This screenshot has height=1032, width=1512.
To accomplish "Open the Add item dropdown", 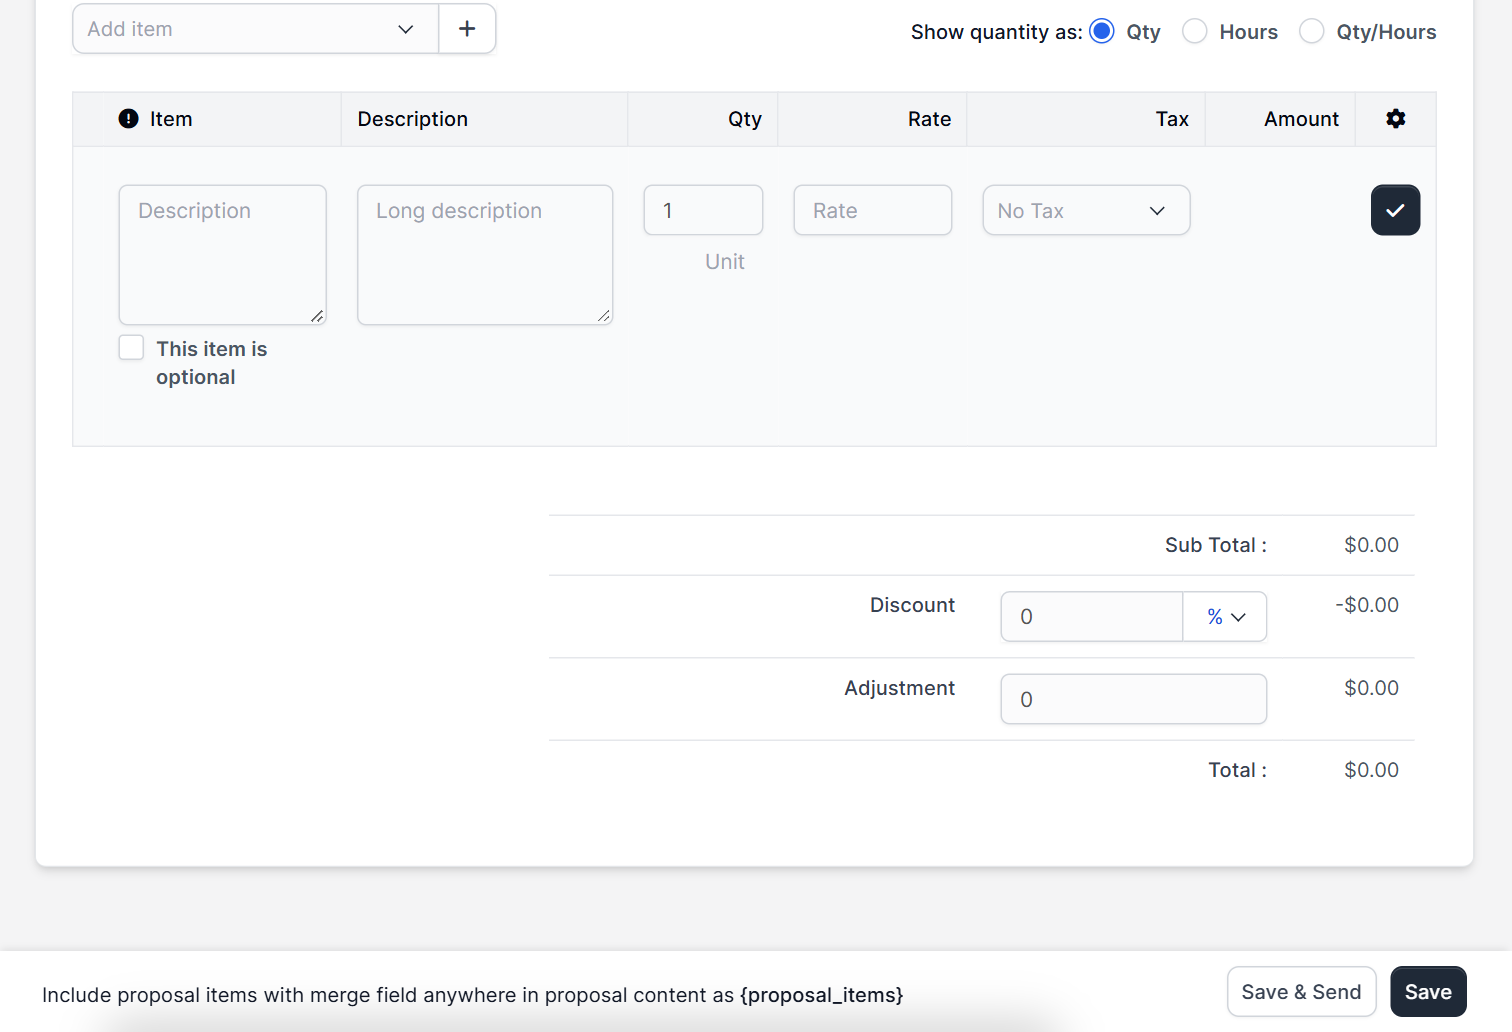I will pyautogui.click(x=255, y=29).
